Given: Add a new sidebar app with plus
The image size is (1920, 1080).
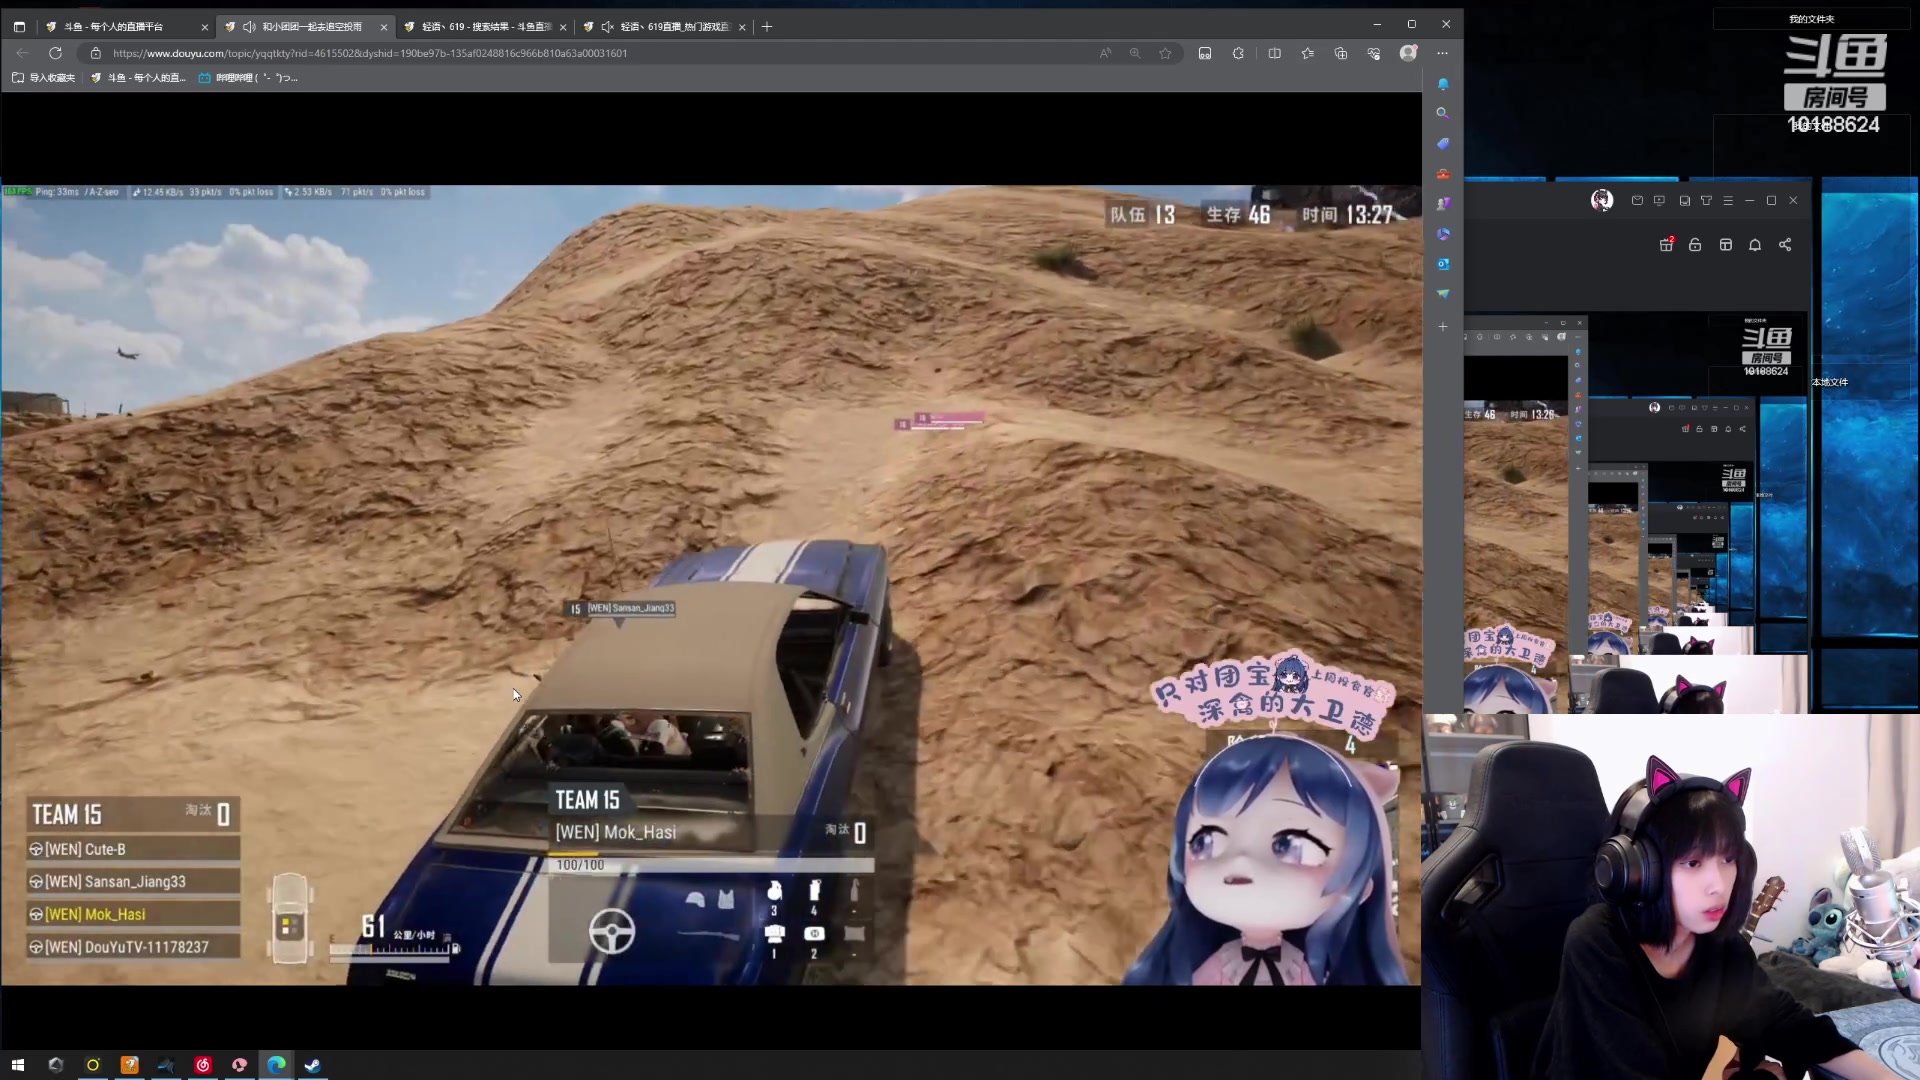Looking at the screenshot, I should (x=1442, y=327).
